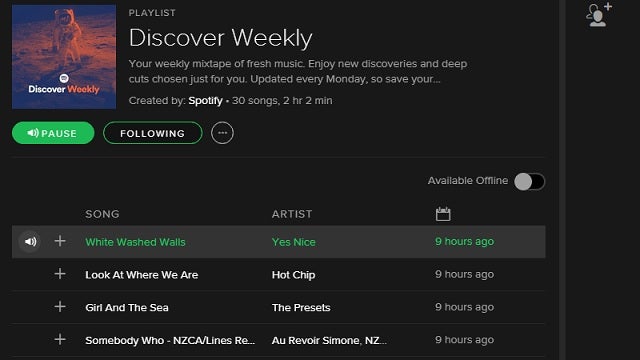Image resolution: width=640 pixels, height=360 pixels.
Task: Add Look At Where We Are to library
Action: (60, 274)
